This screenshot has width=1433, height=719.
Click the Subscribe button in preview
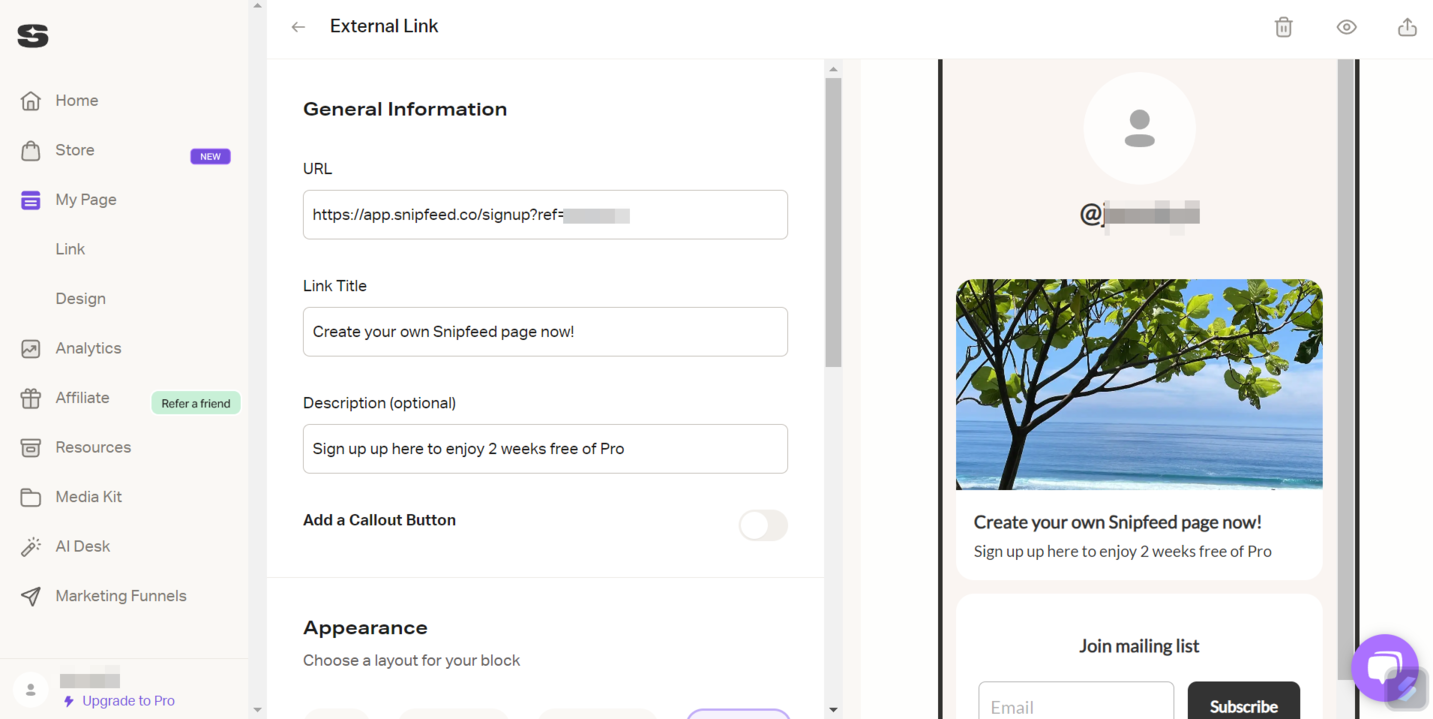point(1243,701)
